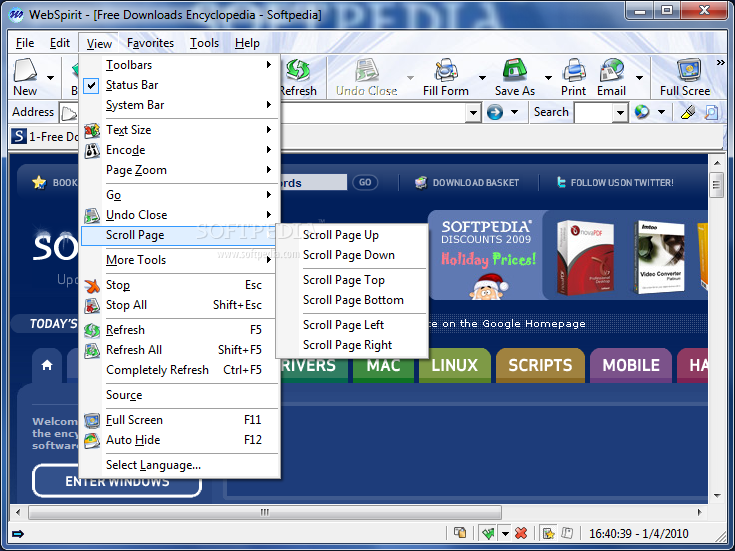Click the novaPDF product box thumbnail

(x=585, y=258)
